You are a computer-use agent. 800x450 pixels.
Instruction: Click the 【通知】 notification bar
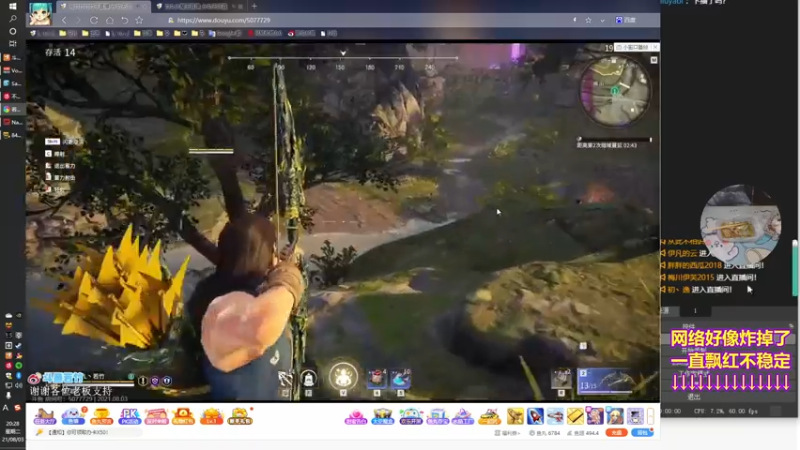pyautogui.click(x=89, y=432)
